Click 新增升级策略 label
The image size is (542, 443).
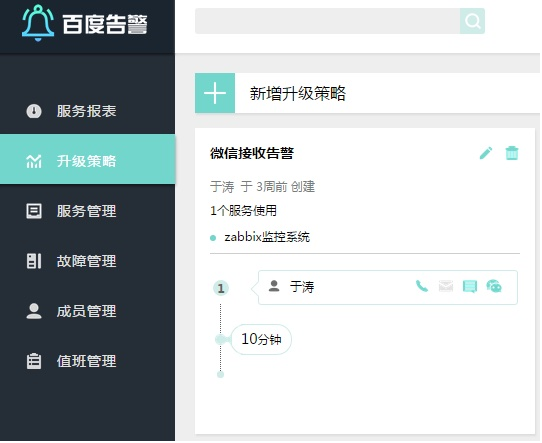pos(299,94)
